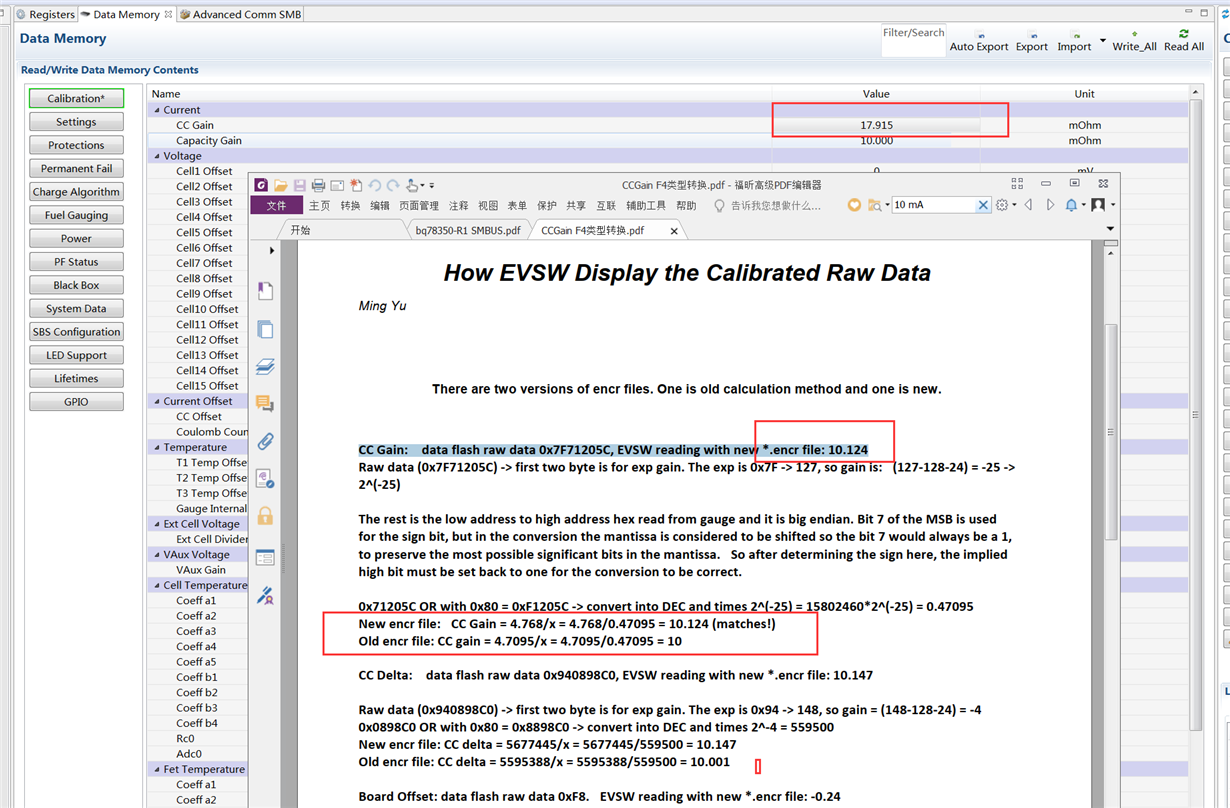Go to previous search result arrow

click(x=1028, y=205)
